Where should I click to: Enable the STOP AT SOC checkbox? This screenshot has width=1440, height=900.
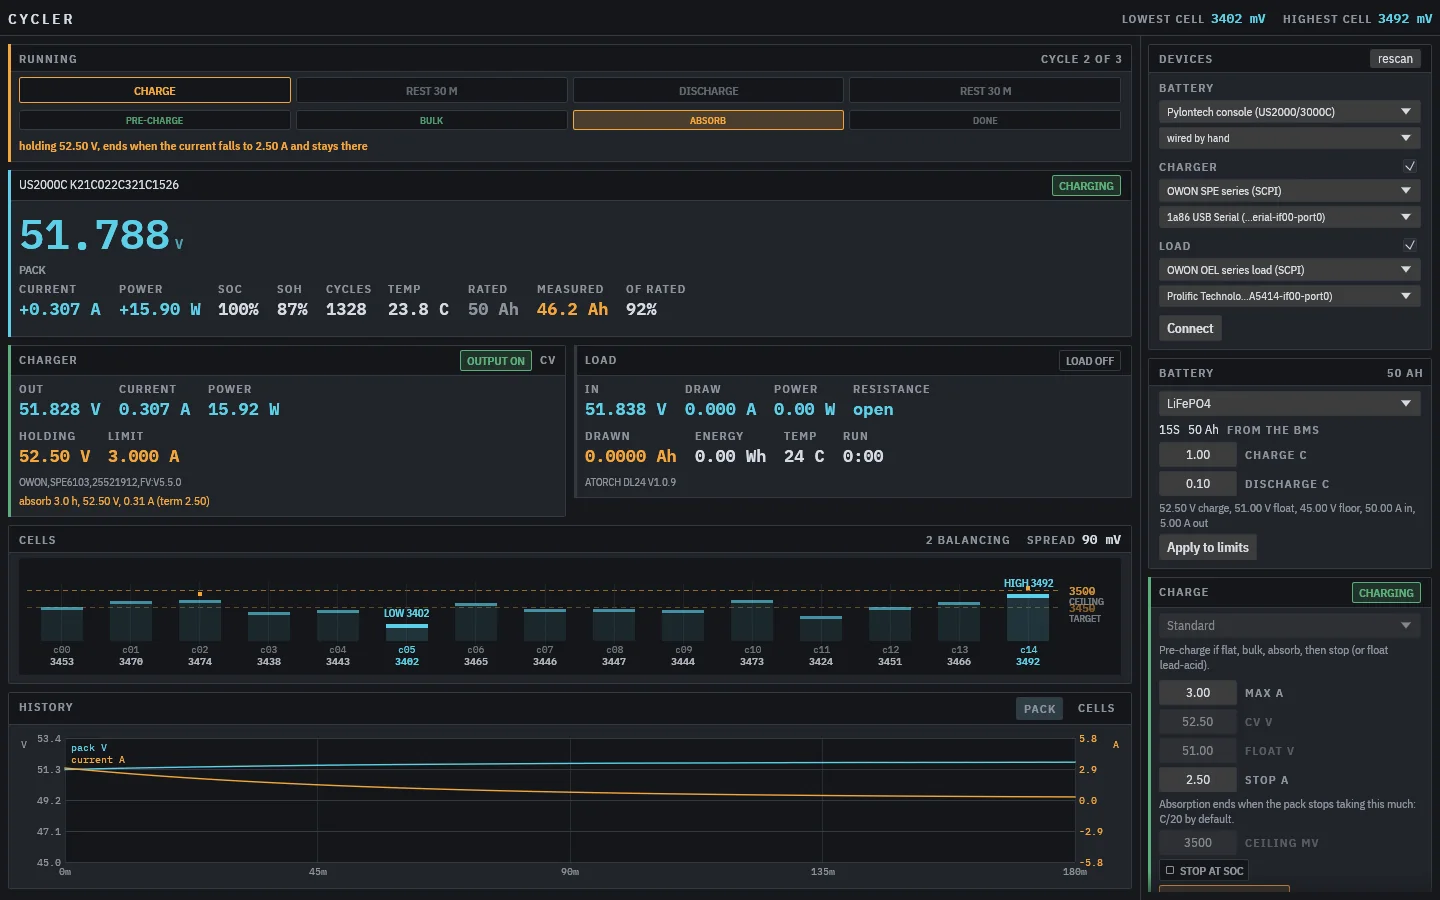(1170, 870)
